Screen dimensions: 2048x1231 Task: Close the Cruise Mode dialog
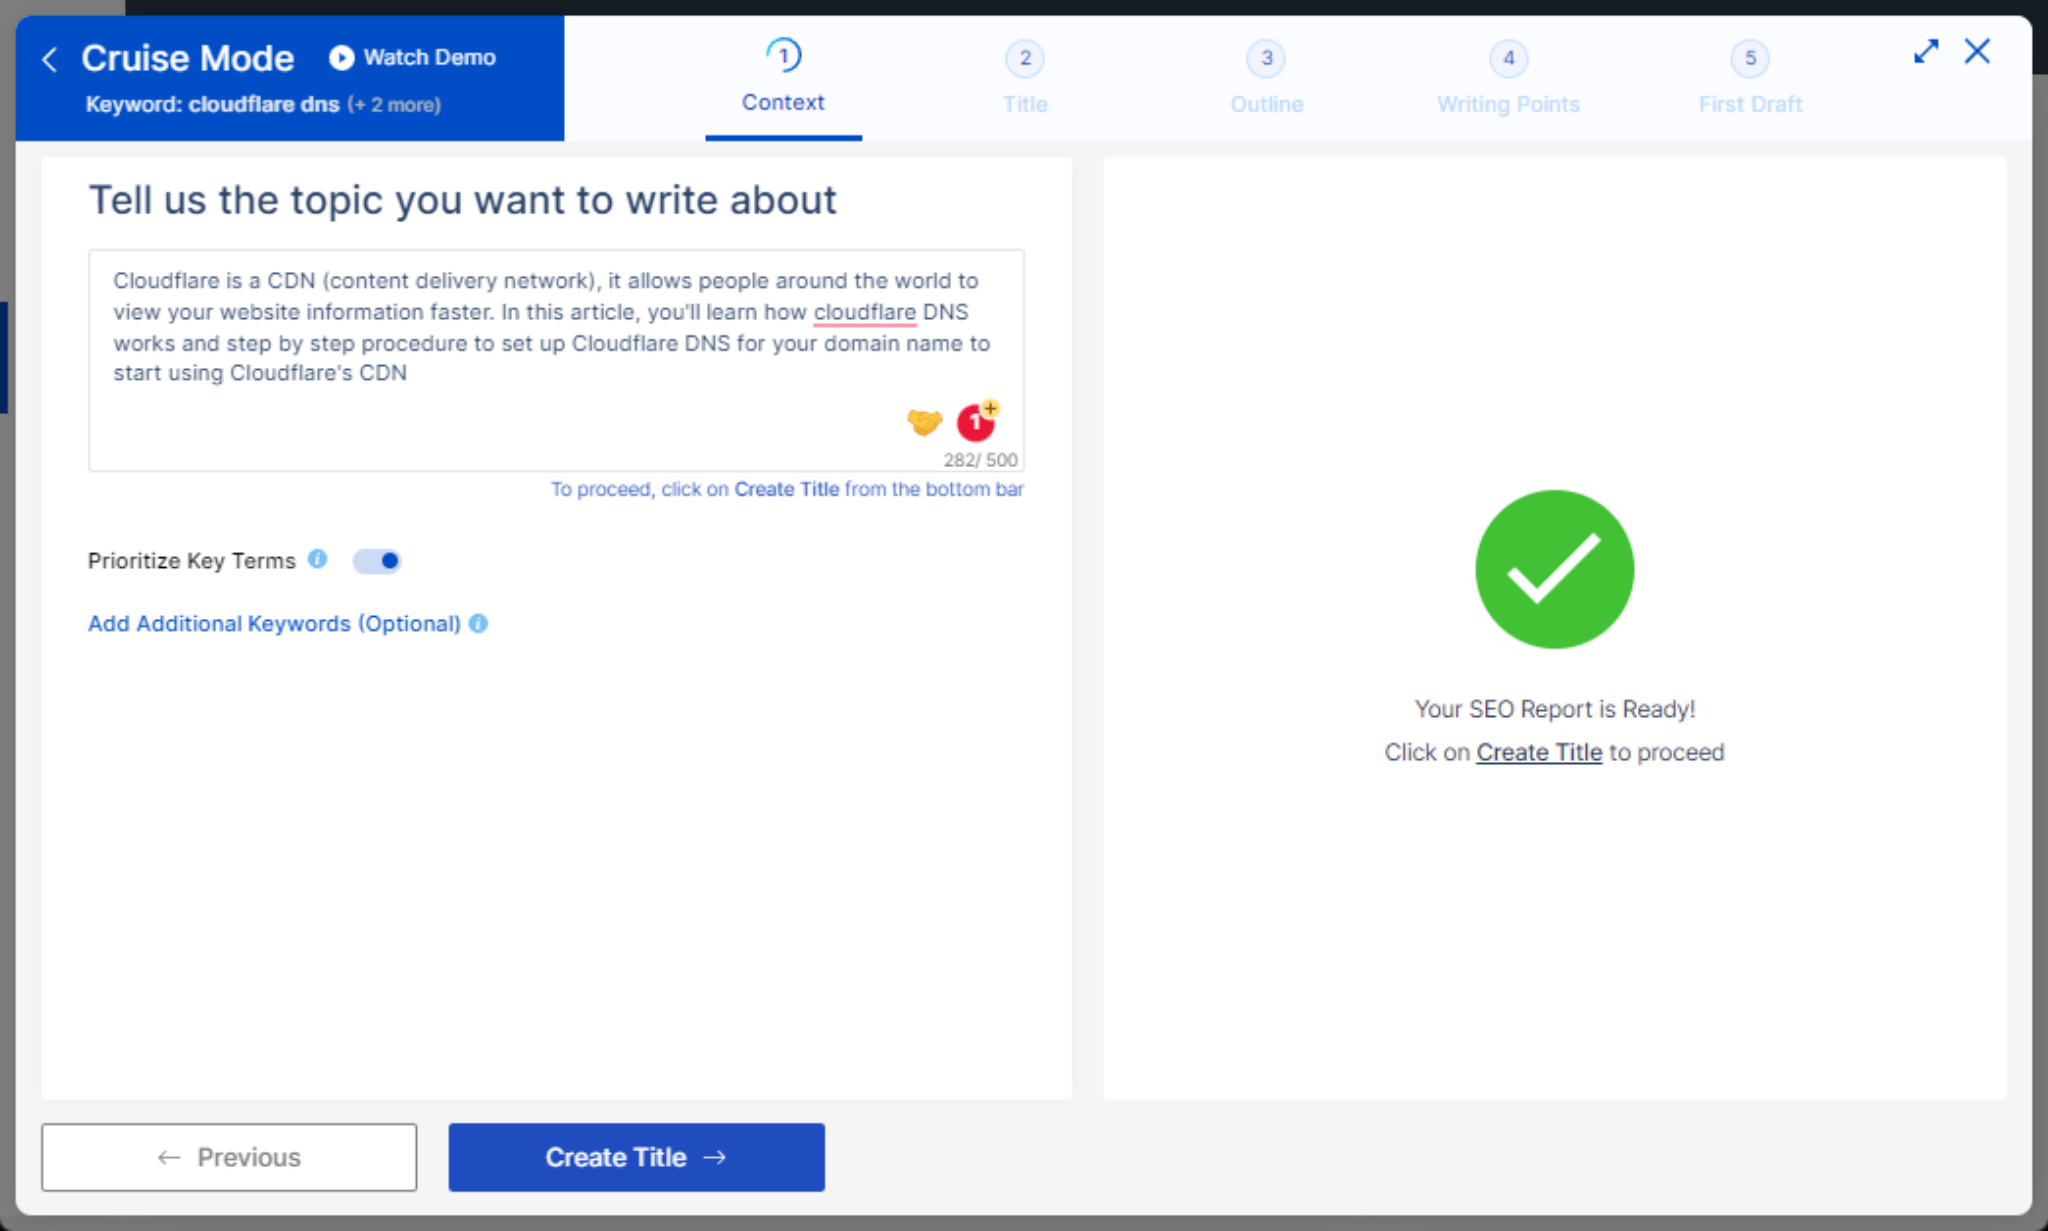point(1977,51)
